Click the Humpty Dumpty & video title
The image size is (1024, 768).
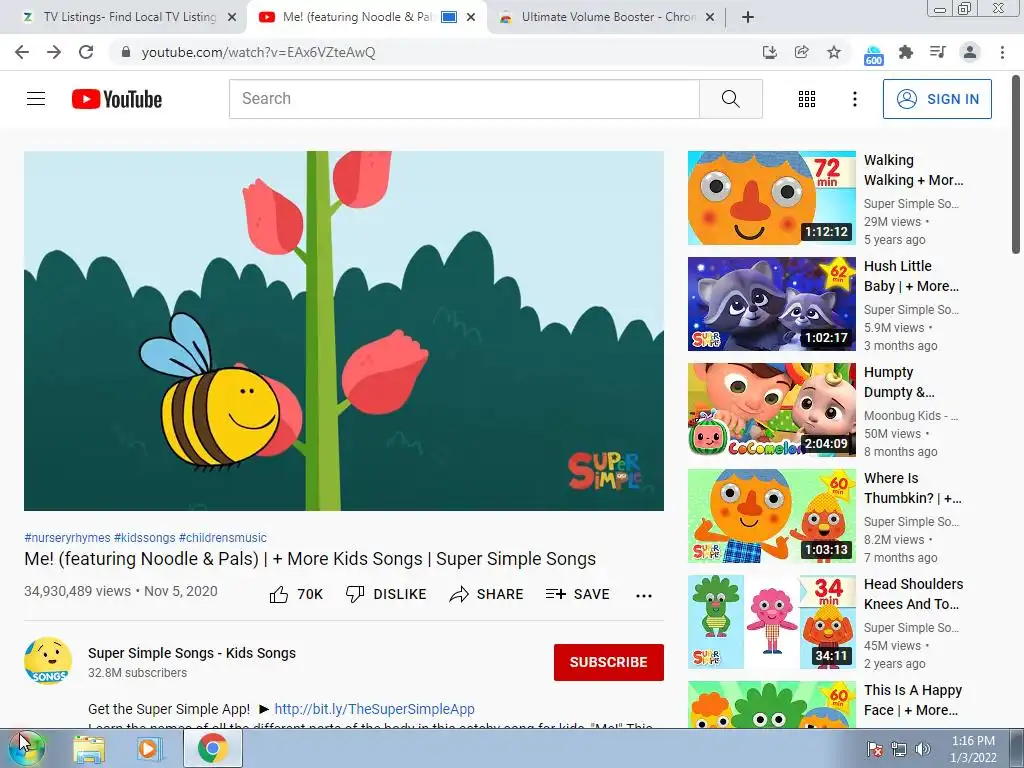[x=899, y=382]
